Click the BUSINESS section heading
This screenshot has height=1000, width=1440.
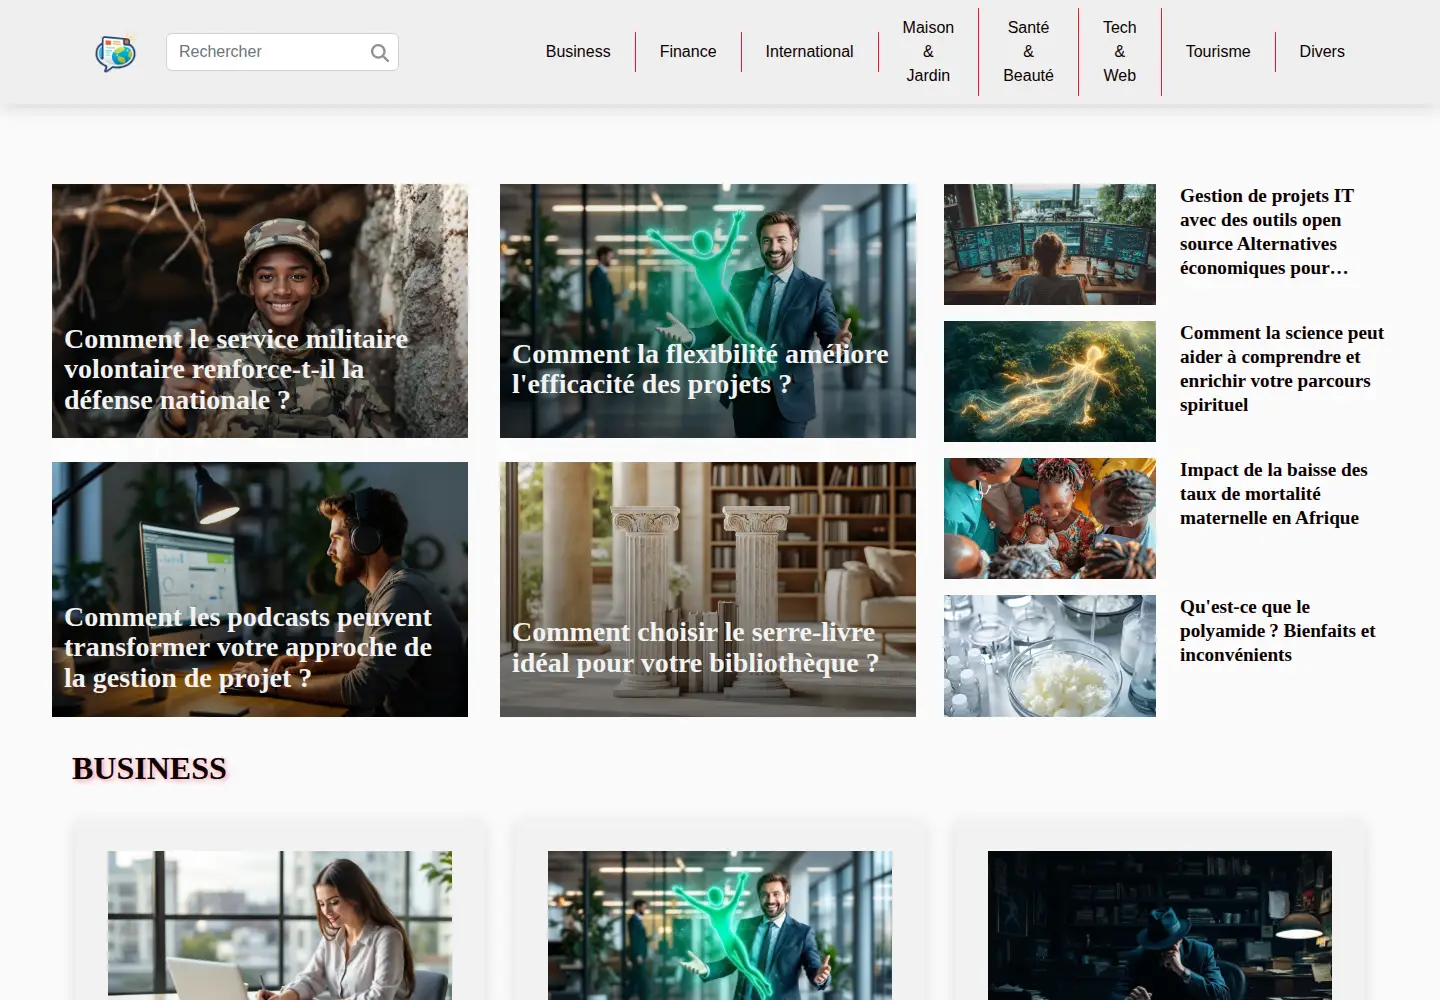[x=150, y=768]
